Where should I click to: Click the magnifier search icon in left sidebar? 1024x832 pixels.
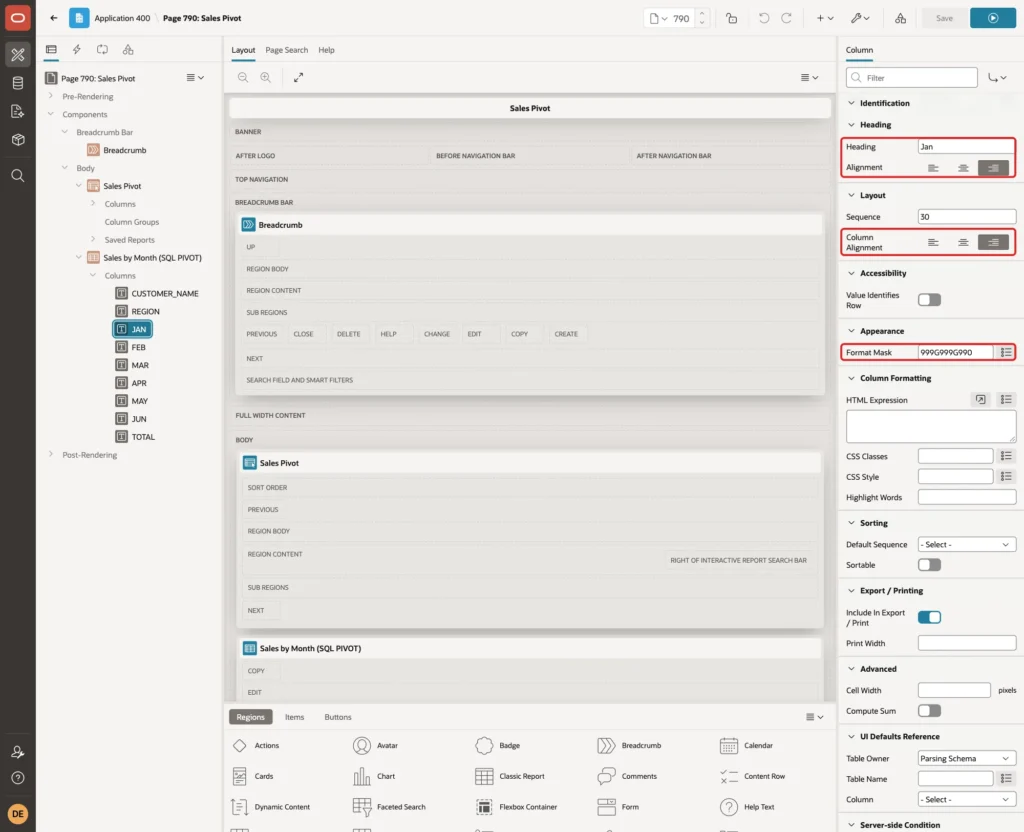pos(18,176)
